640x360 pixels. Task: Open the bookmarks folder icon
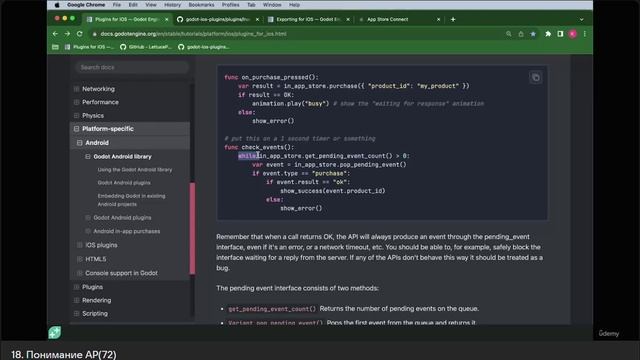(56, 47)
